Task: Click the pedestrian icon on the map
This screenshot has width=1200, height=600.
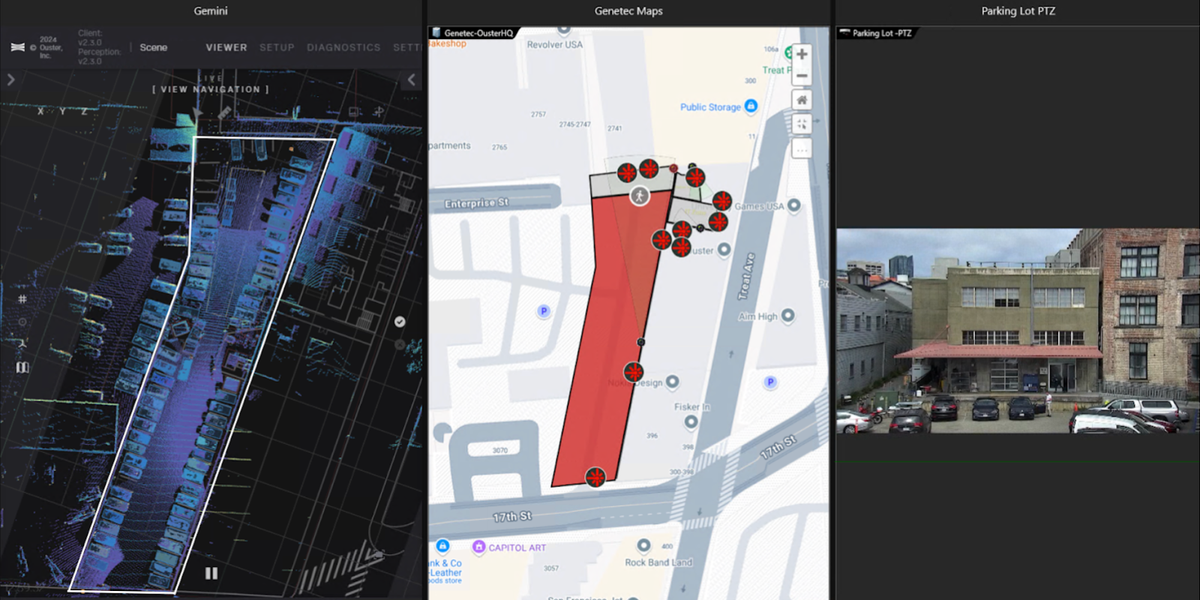Action: point(639,196)
